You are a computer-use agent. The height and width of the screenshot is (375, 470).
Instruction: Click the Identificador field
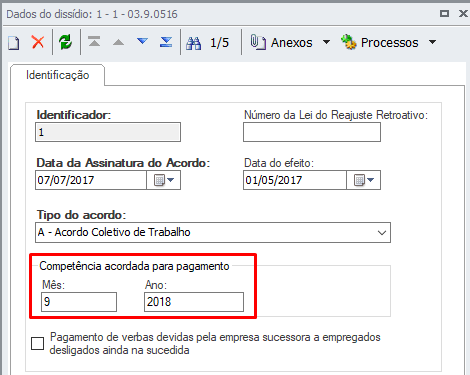tap(108, 132)
